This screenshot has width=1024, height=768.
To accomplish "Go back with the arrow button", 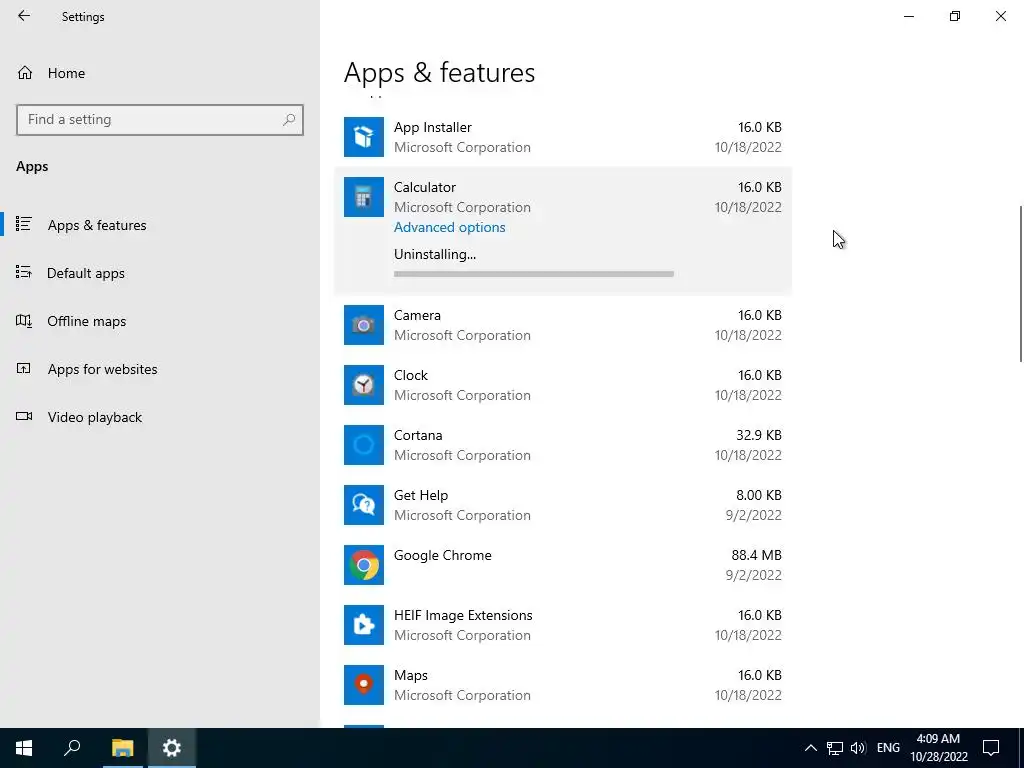I will 24,16.
